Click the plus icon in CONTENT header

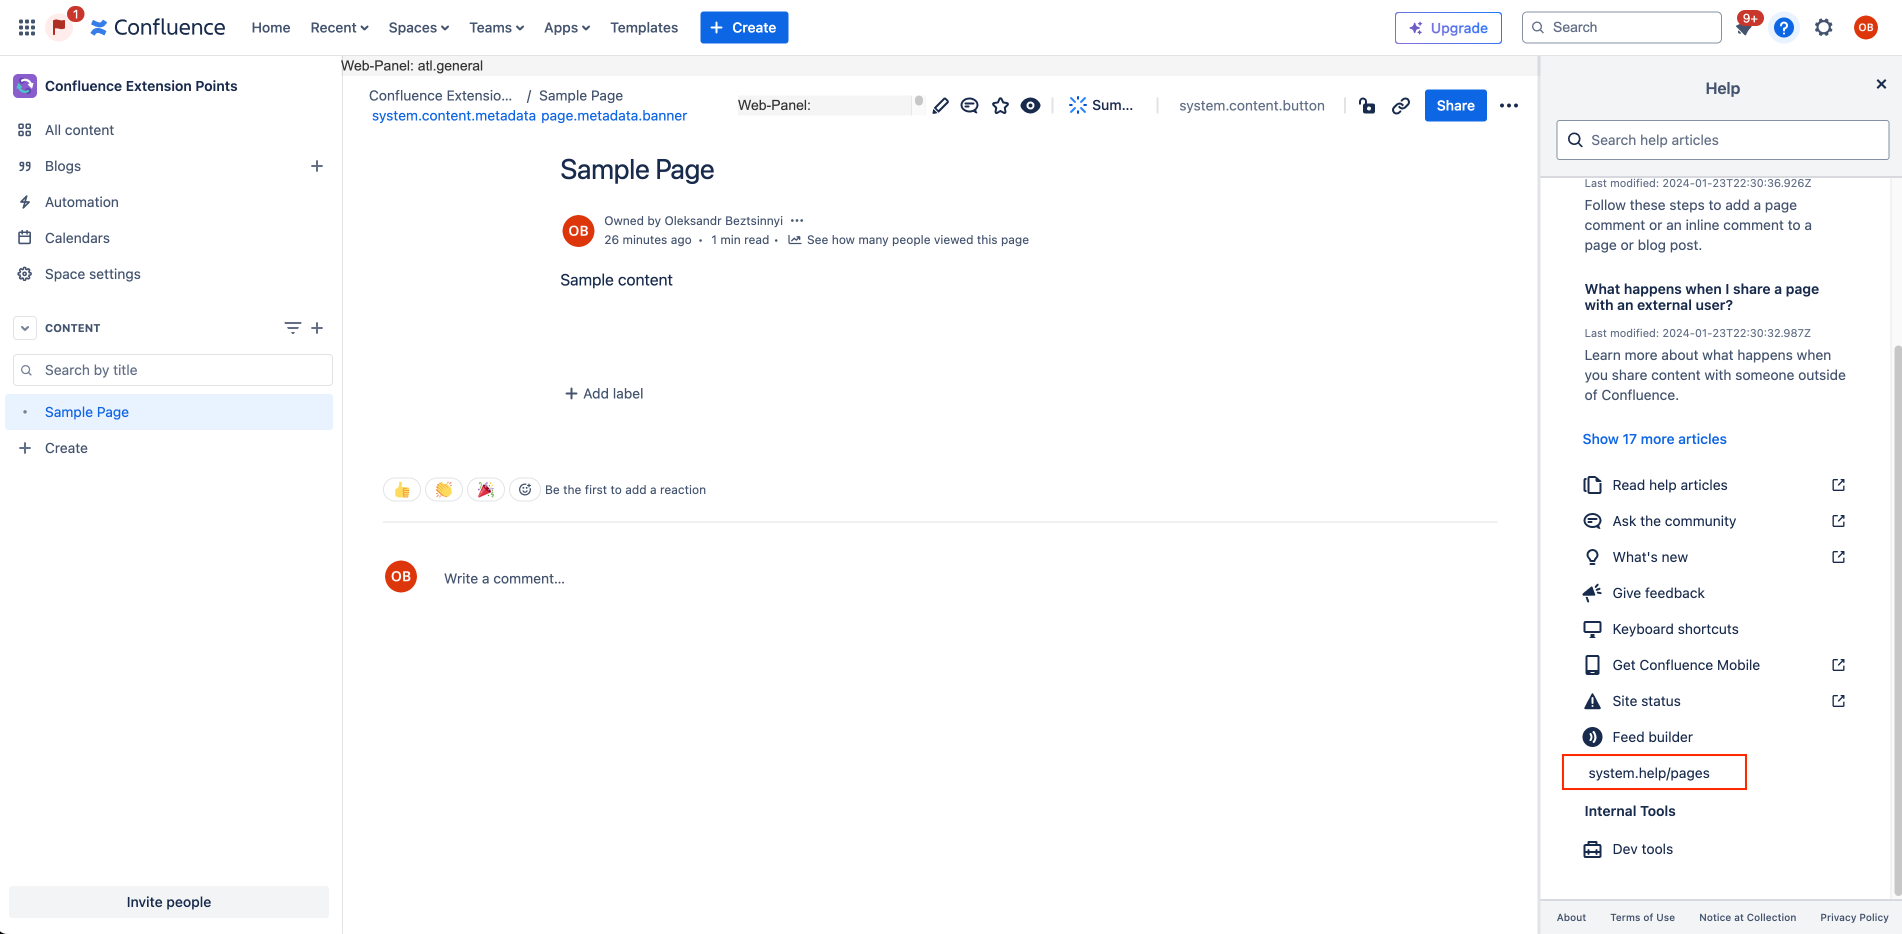coord(317,328)
